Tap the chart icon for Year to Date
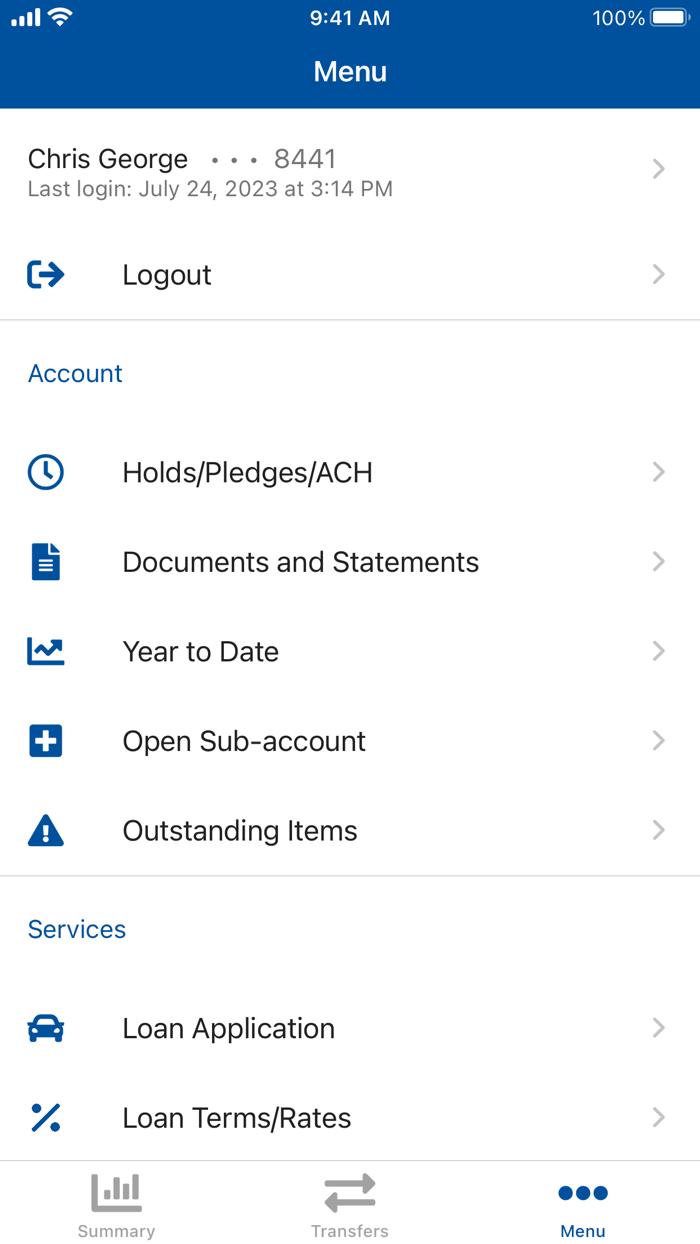The image size is (700, 1244). coord(46,651)
